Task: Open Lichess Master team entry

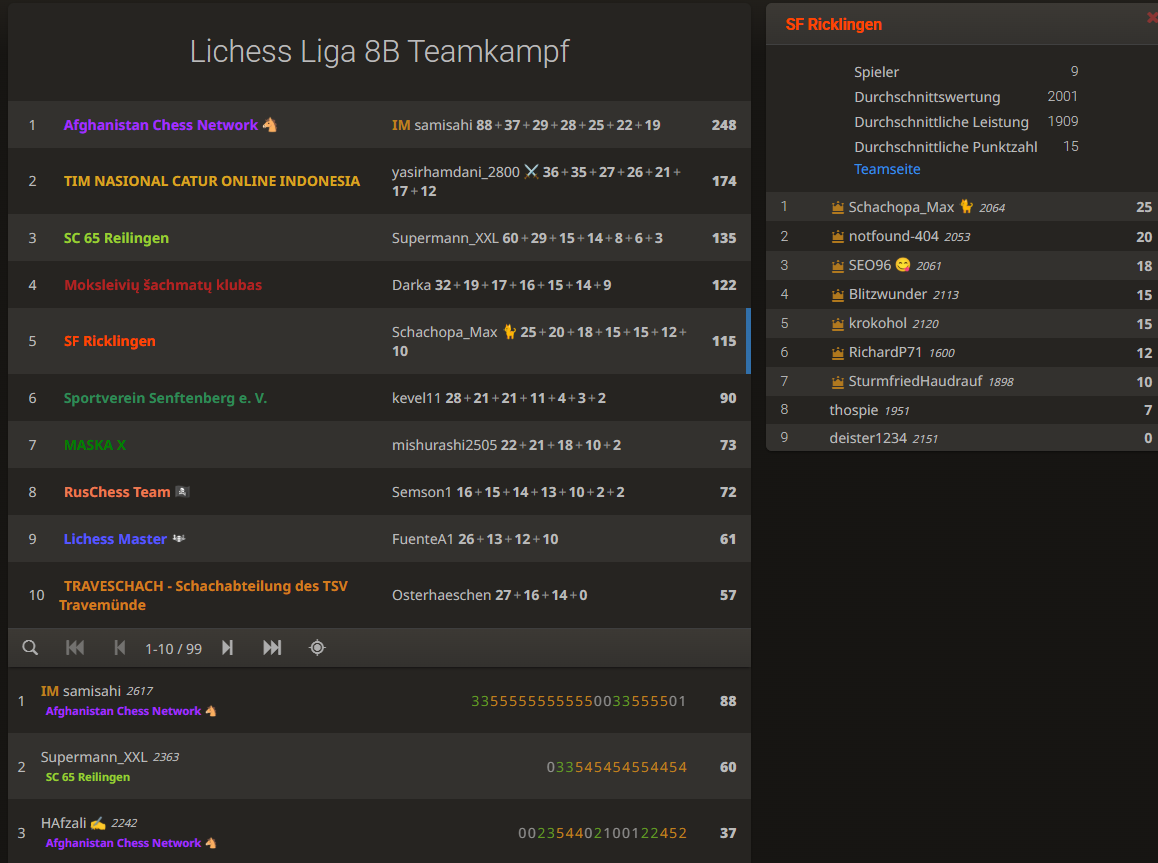Action: [379, 539]
